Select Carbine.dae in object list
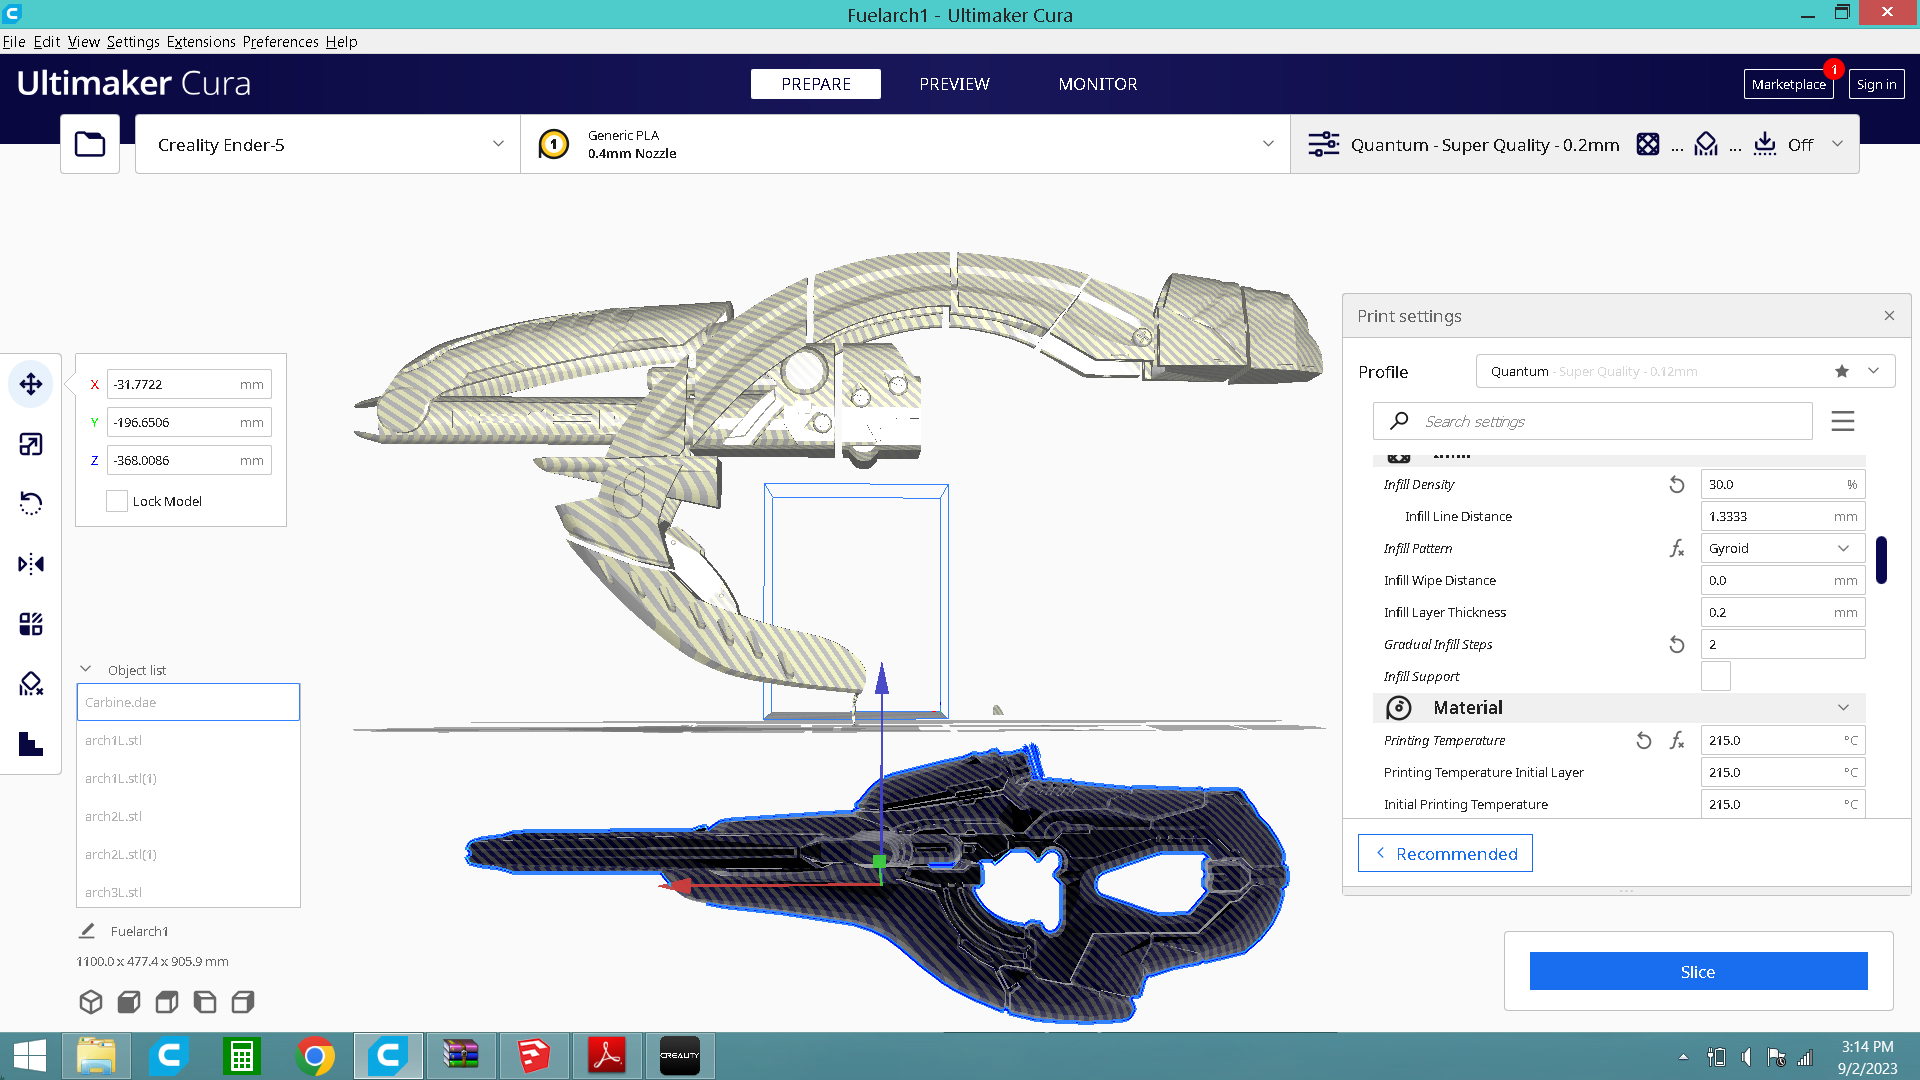The width and height of the screenshot is (1920, 1080). coord(188,702)
